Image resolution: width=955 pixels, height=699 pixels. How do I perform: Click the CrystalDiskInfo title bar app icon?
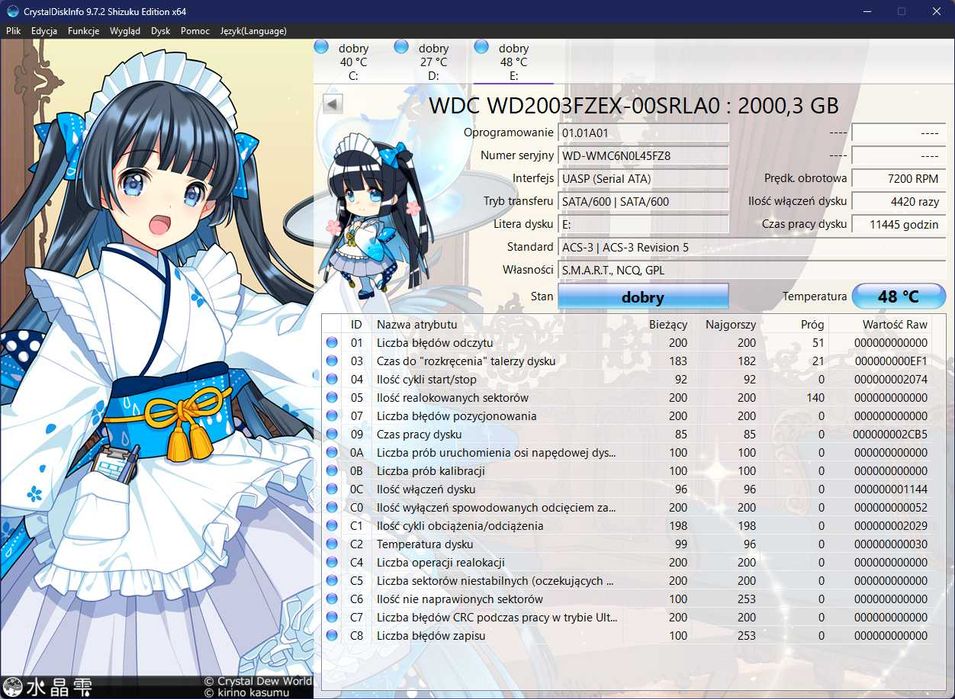12,11
